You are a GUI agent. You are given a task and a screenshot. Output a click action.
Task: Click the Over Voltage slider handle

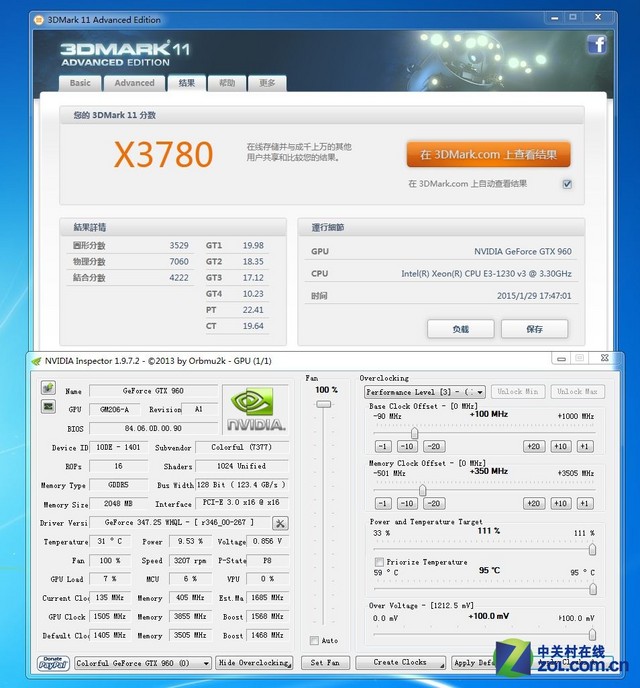(x=592, y=634)
